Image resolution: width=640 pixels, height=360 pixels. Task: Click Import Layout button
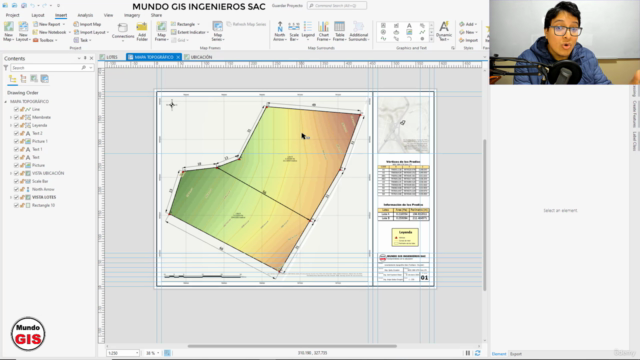(x=90, y=32)
